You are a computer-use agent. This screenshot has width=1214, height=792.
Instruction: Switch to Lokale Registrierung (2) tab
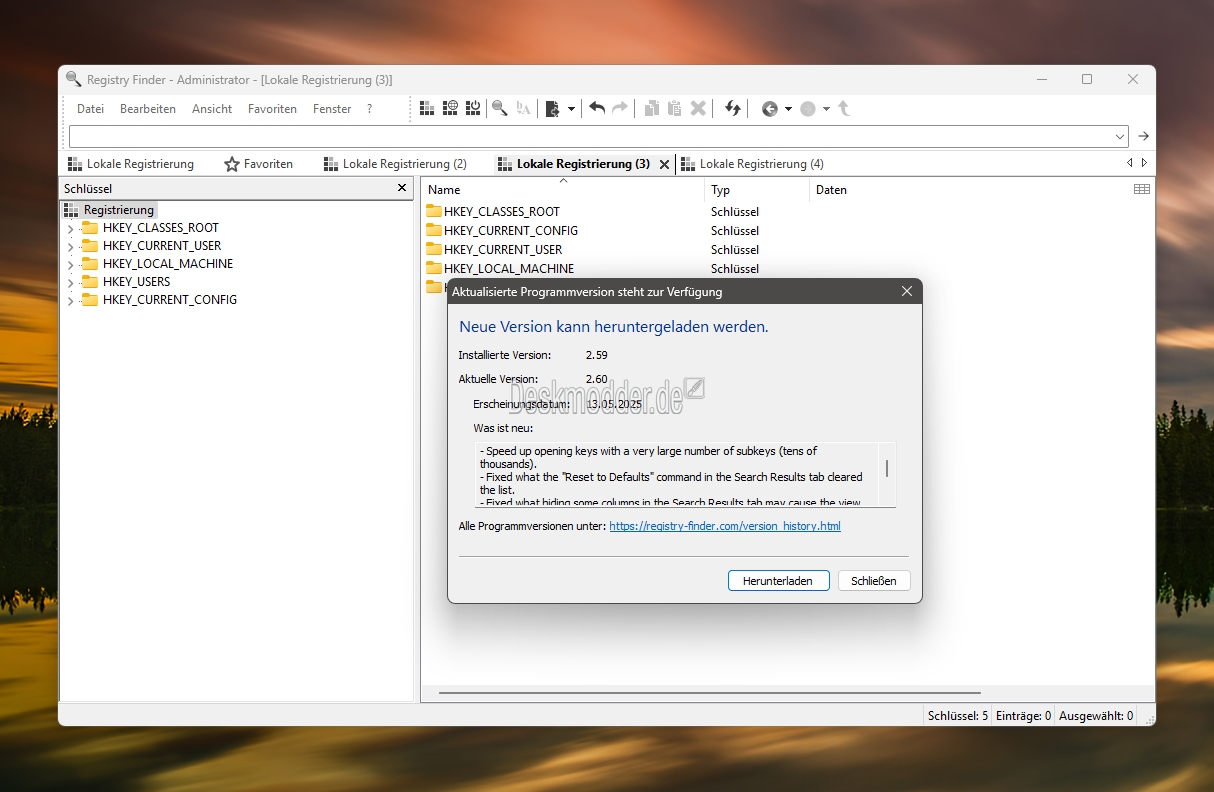tap(395, 164)
